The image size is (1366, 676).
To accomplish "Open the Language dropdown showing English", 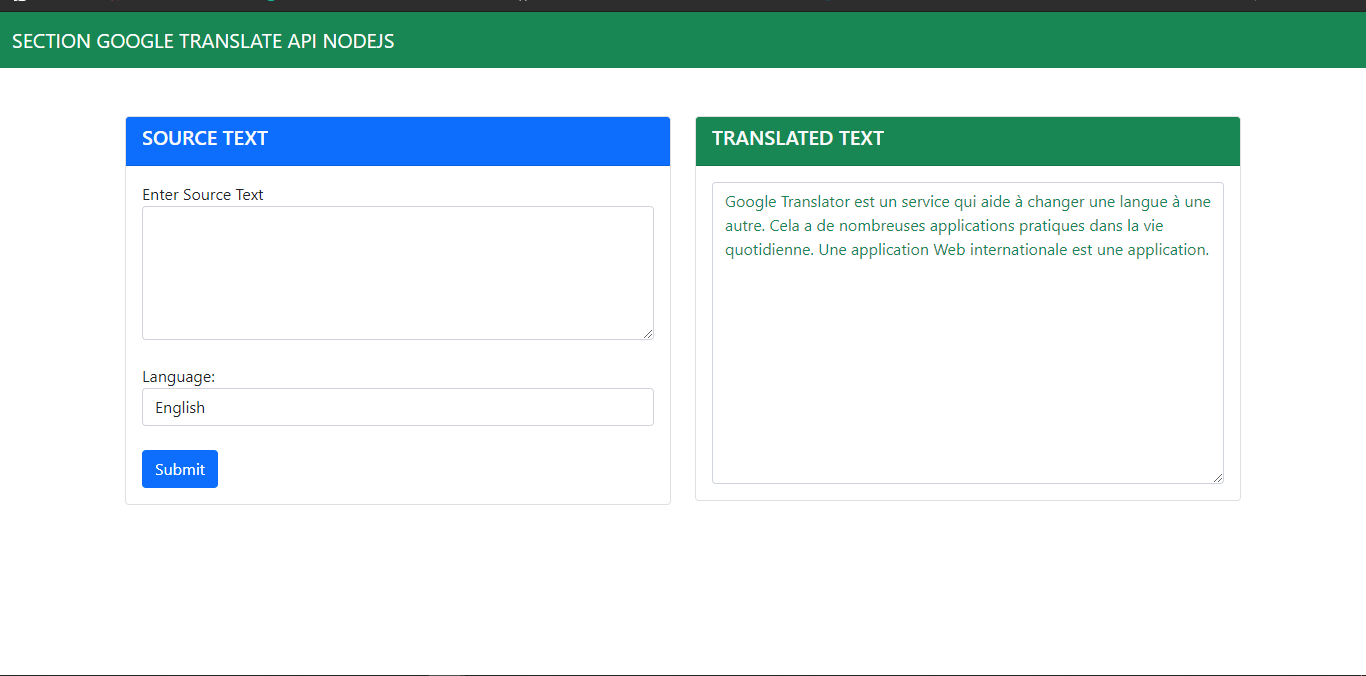I will (398, 407).
